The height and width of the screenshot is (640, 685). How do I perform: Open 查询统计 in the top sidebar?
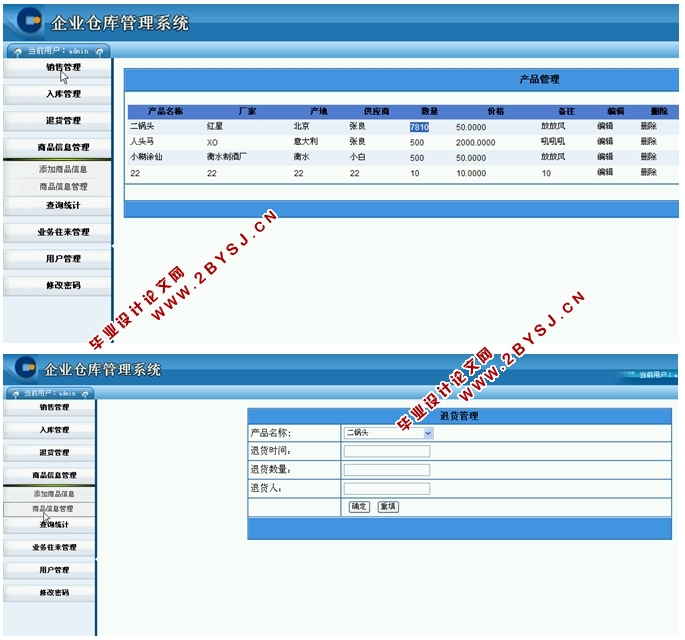click(x=57, y=206)
